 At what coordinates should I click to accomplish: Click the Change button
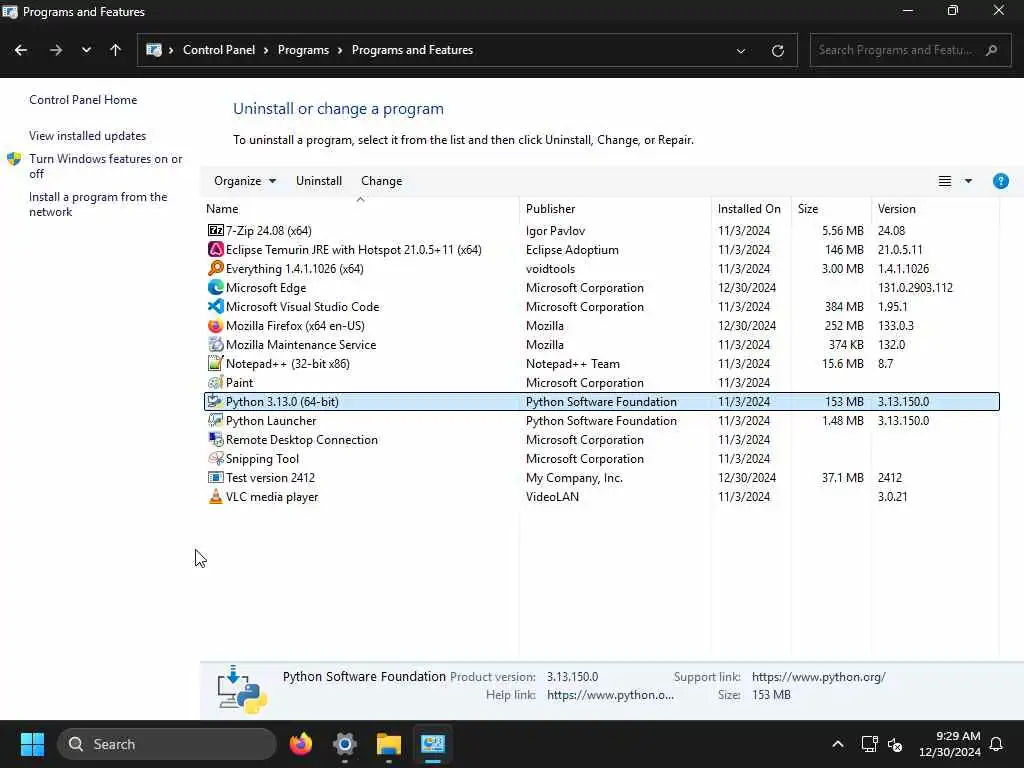(381, 181)
